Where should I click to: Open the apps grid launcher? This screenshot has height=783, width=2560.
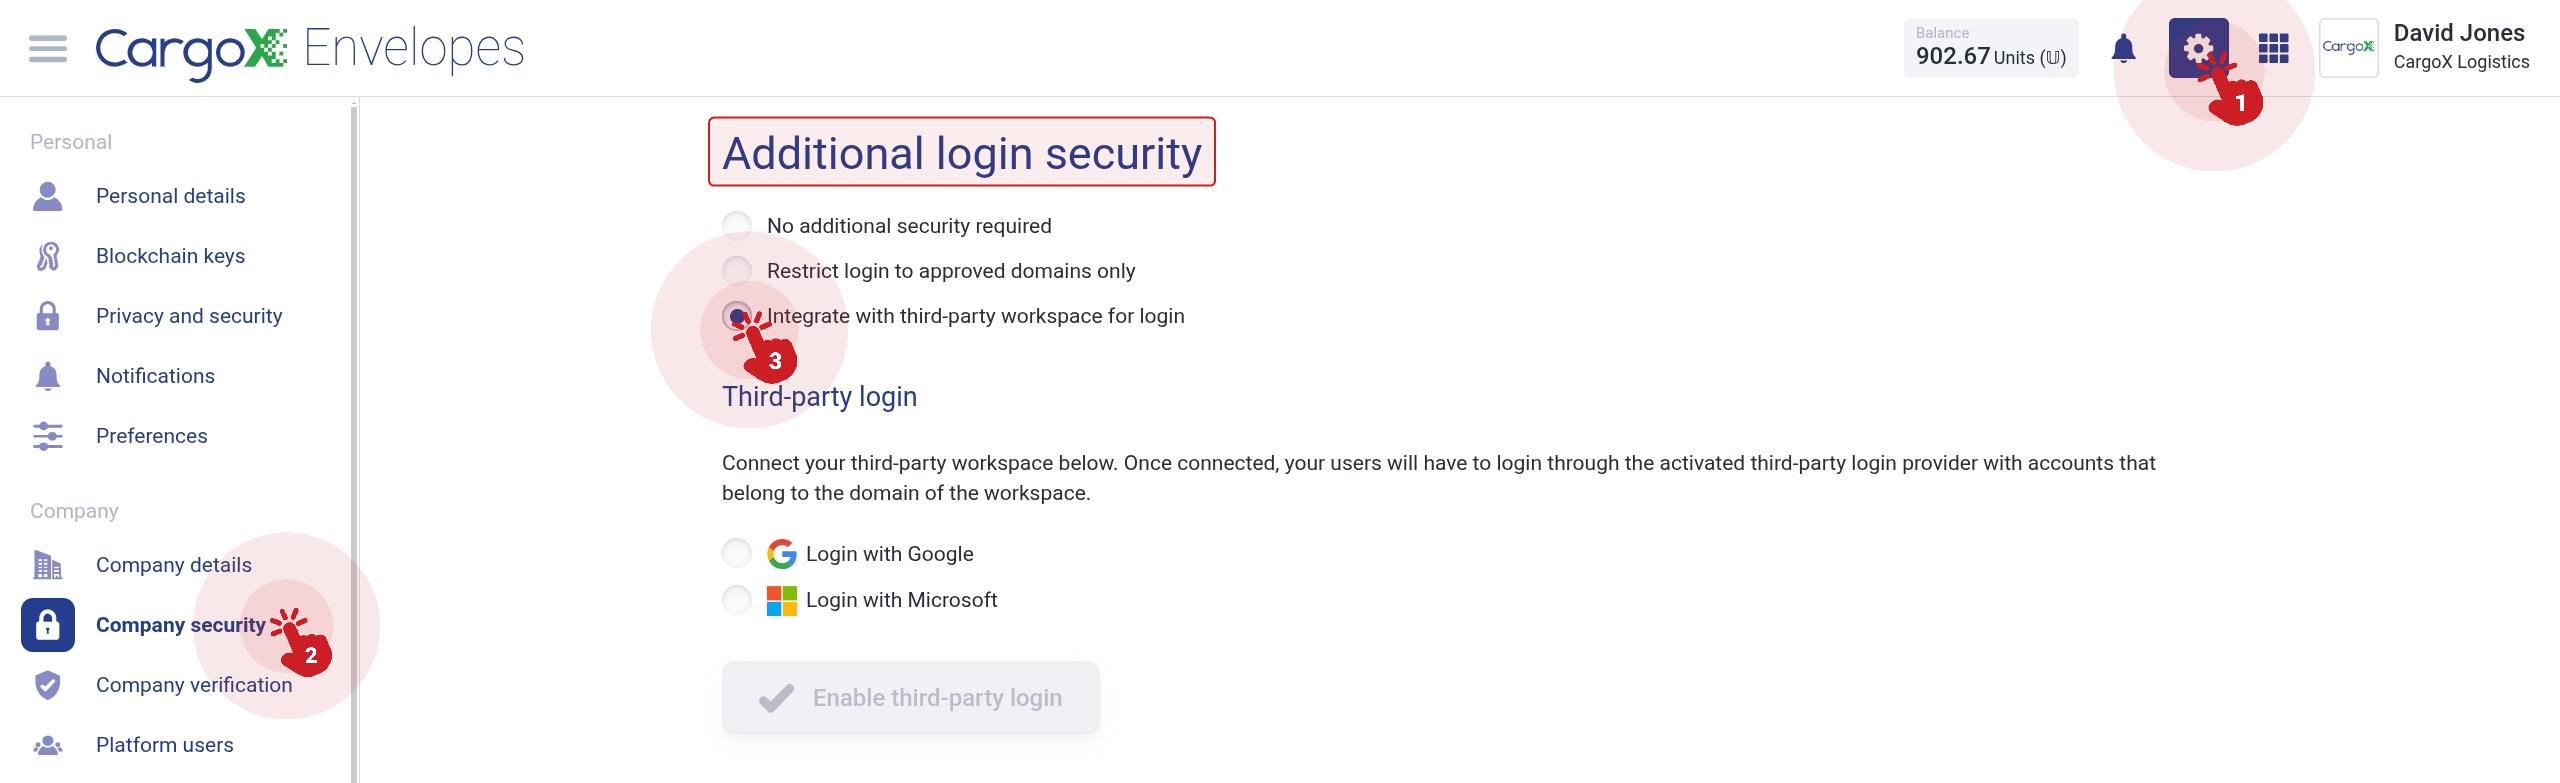click(2273, 48)
